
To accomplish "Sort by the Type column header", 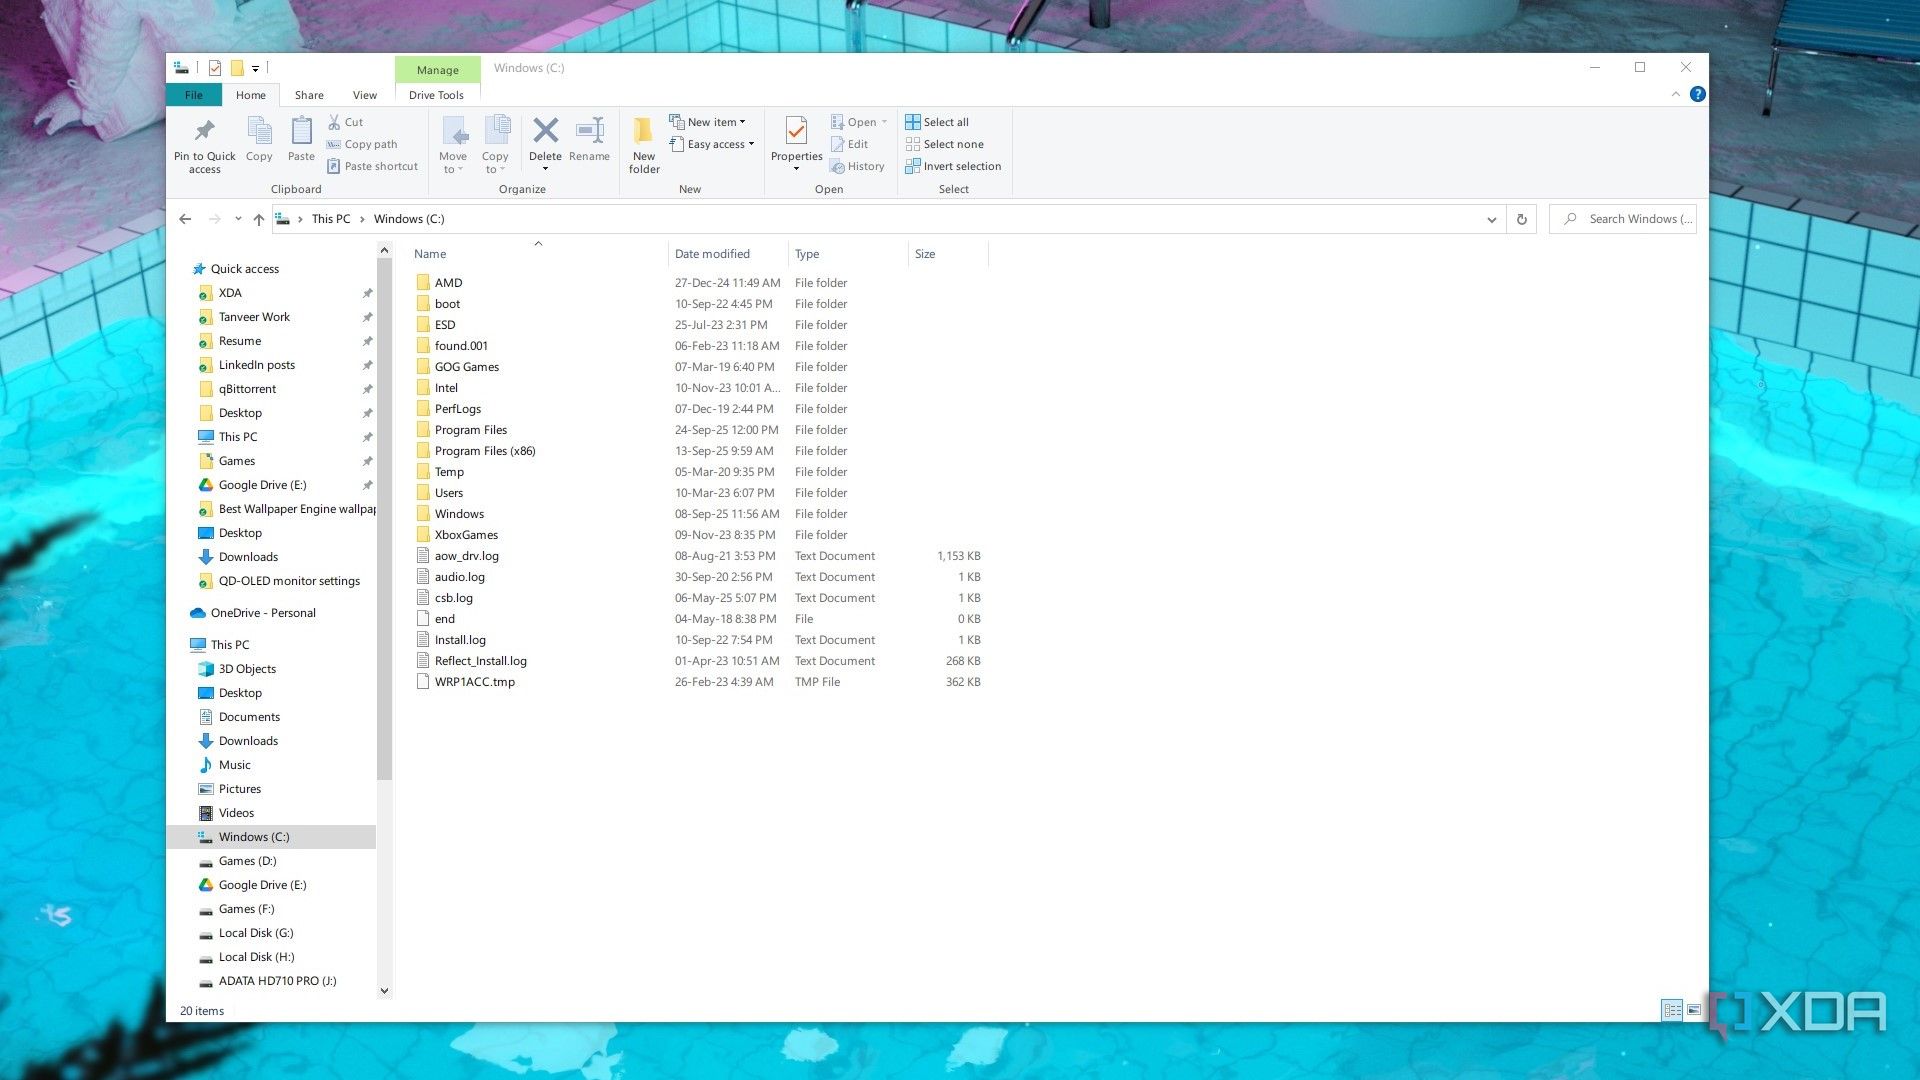I will point(848,254).
